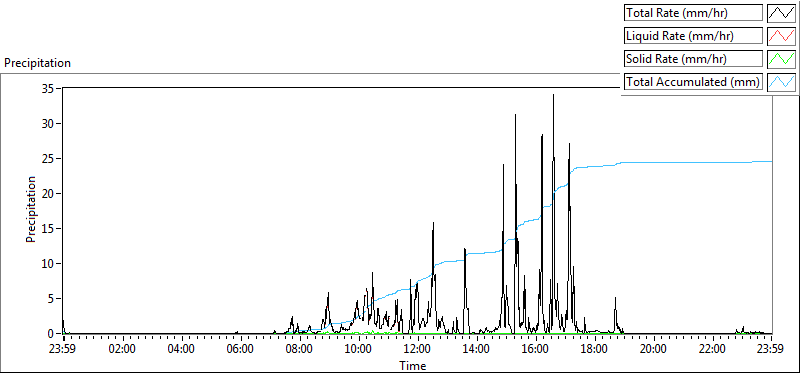The width and height of the screenshot is (800, 373).
Task: Click the 0 minimum value on the Y scale
Action: tap(53, 334)
